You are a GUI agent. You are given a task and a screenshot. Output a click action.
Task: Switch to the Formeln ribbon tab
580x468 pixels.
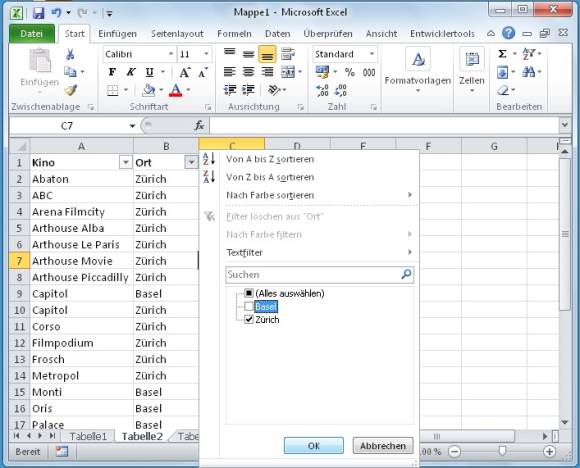[x=234, y=34]
